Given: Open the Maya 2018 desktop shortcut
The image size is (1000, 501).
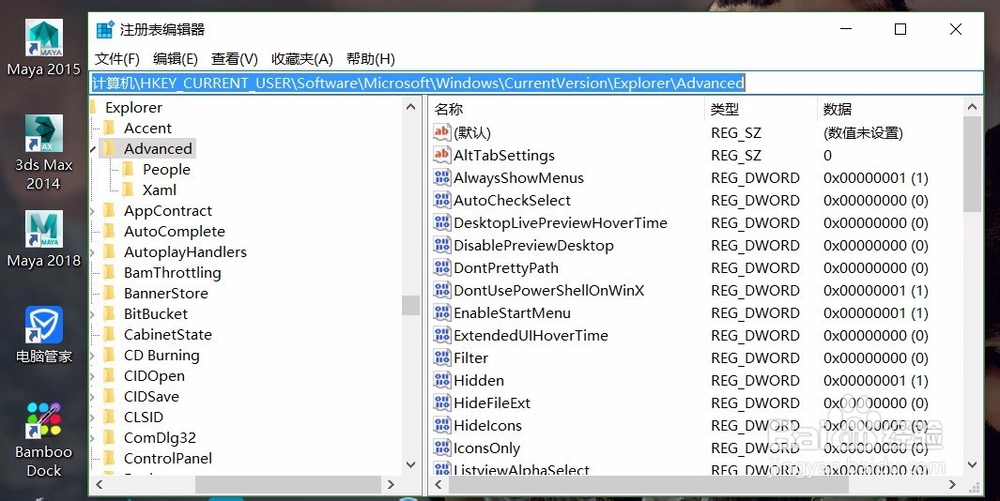Looking at the screenshot, I should click(44, 239).
